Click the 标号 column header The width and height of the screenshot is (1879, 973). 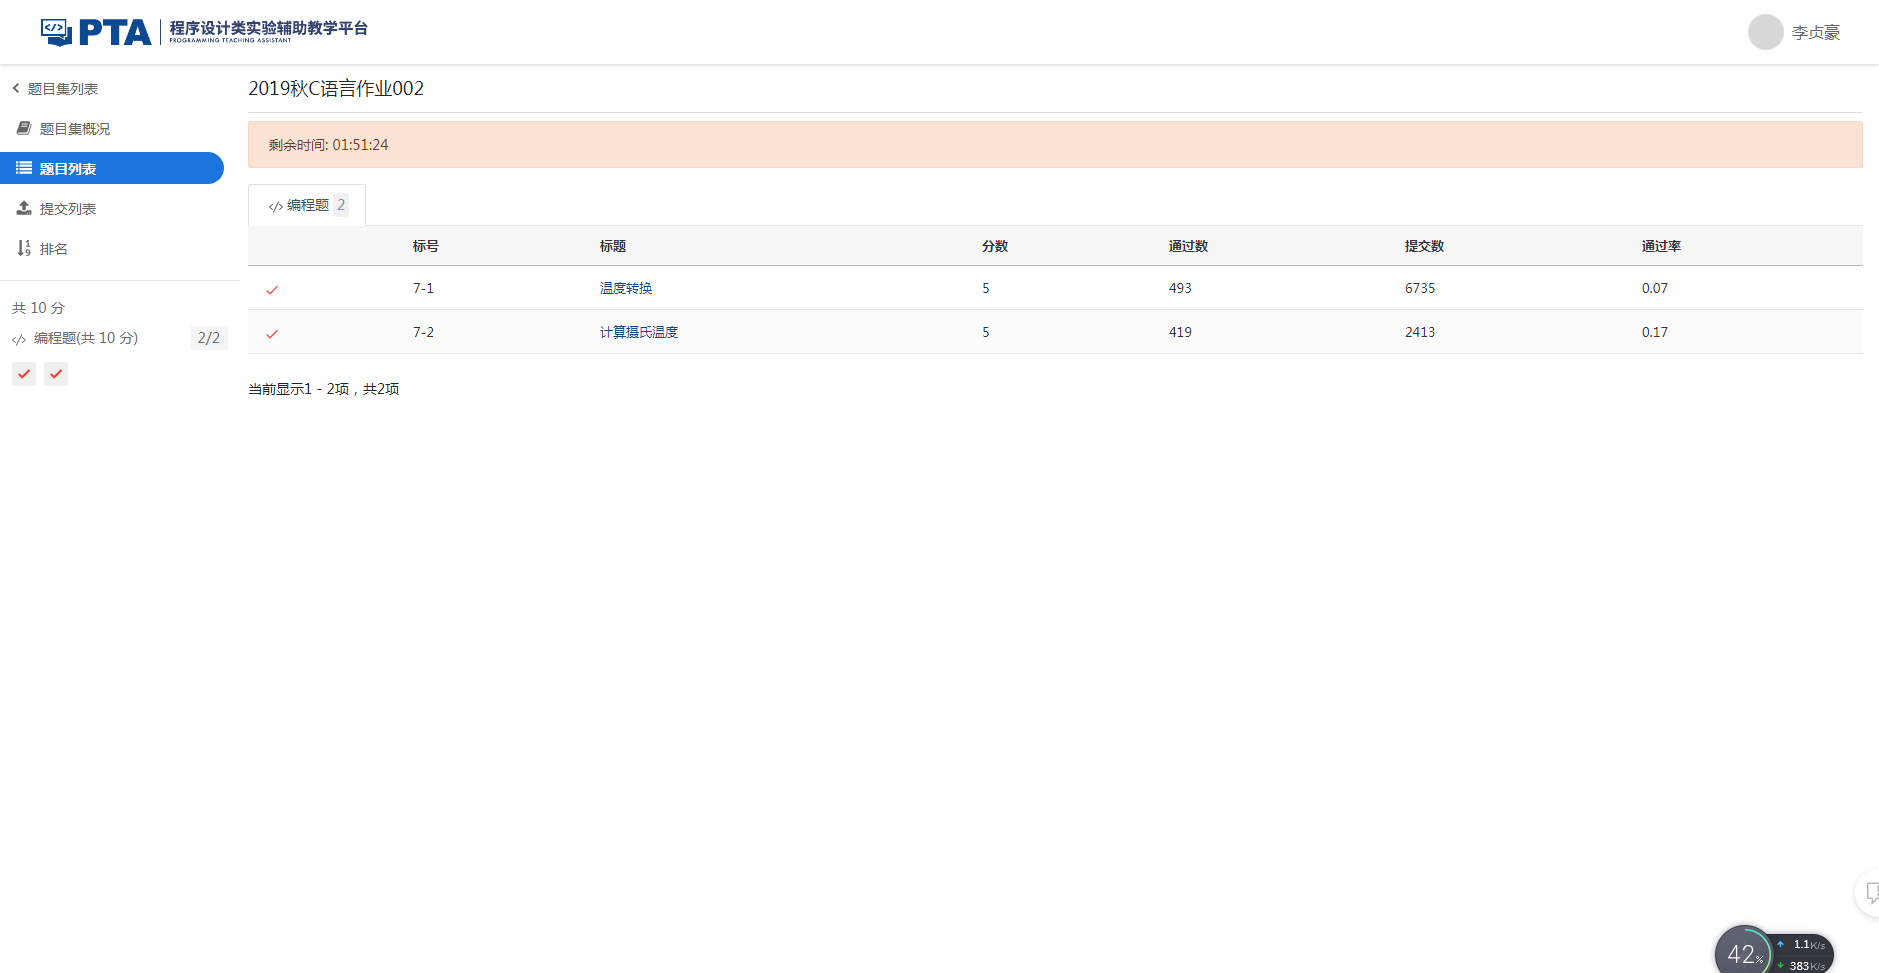coord(426,246)
